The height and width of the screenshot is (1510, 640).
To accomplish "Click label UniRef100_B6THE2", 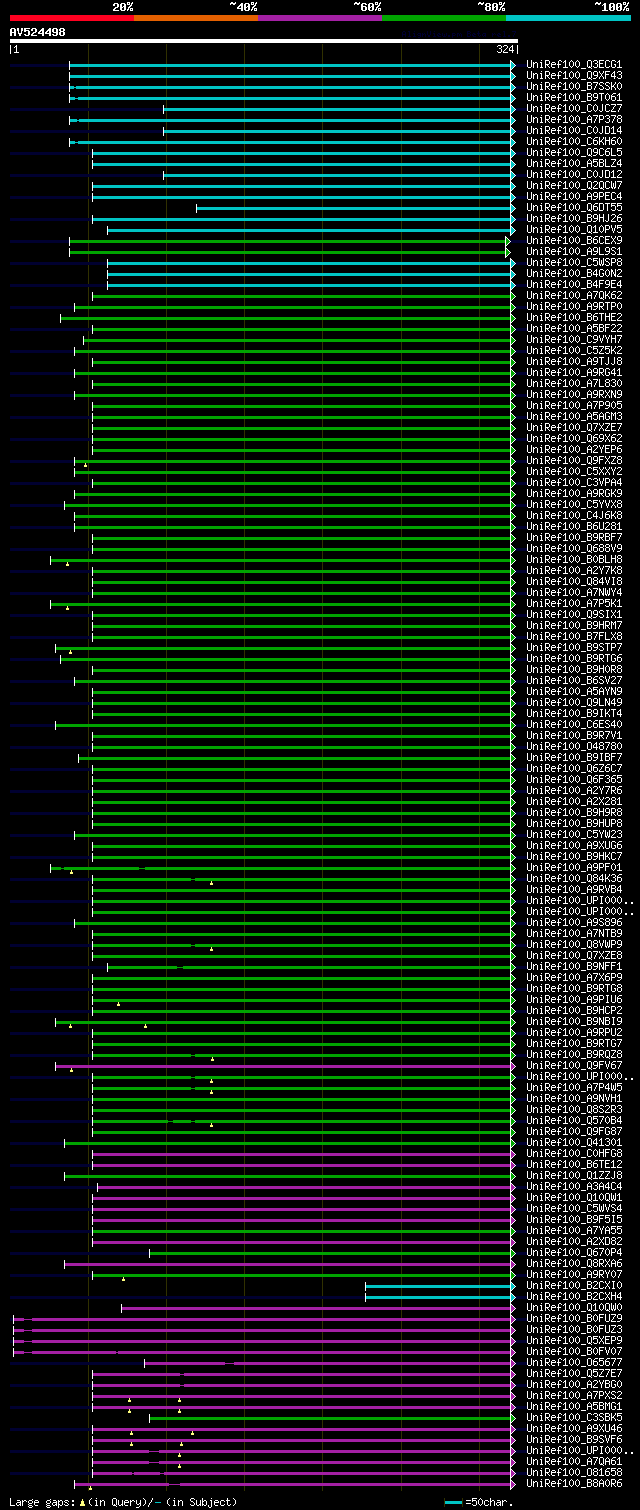I will [x=574, y=318].
